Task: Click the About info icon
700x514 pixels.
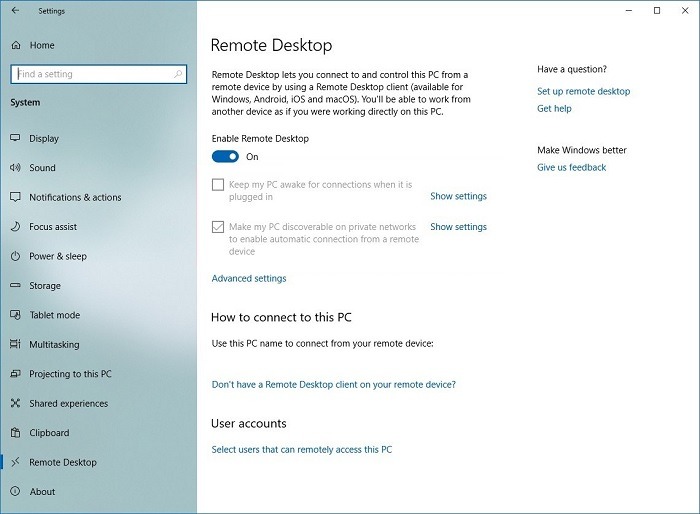Action: [15, 491]
